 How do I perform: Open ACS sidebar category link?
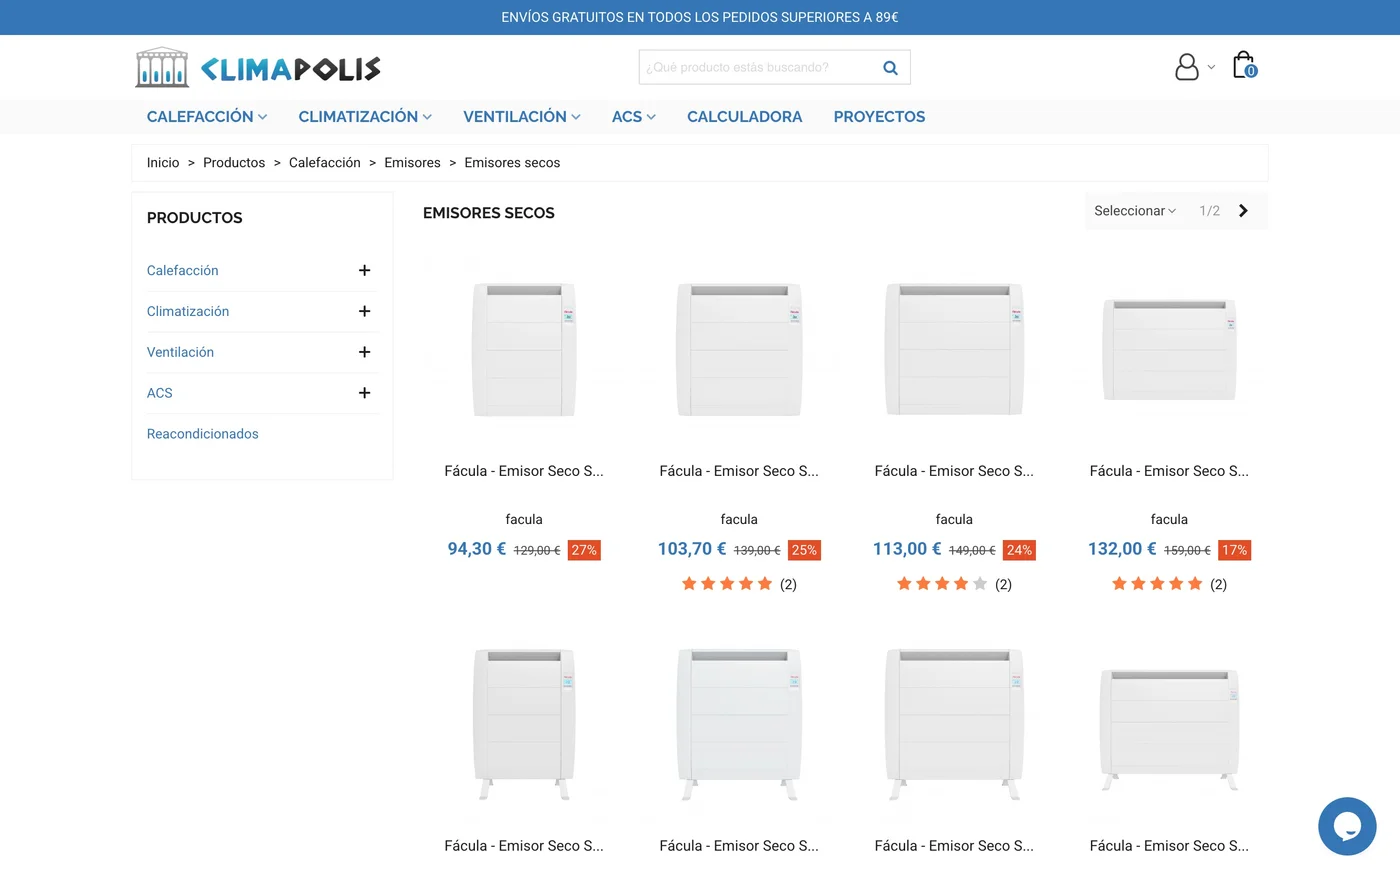point(160,393)
